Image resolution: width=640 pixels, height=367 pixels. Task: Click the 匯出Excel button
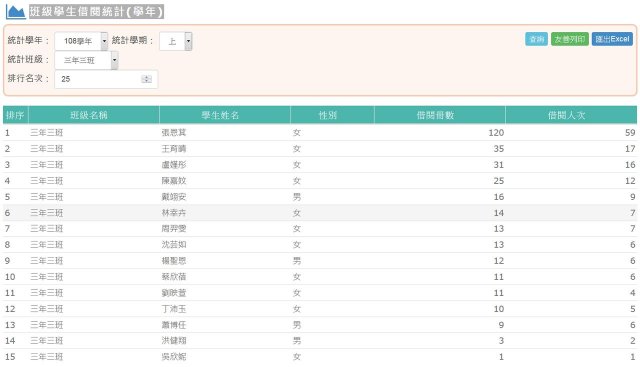[612, 39]
